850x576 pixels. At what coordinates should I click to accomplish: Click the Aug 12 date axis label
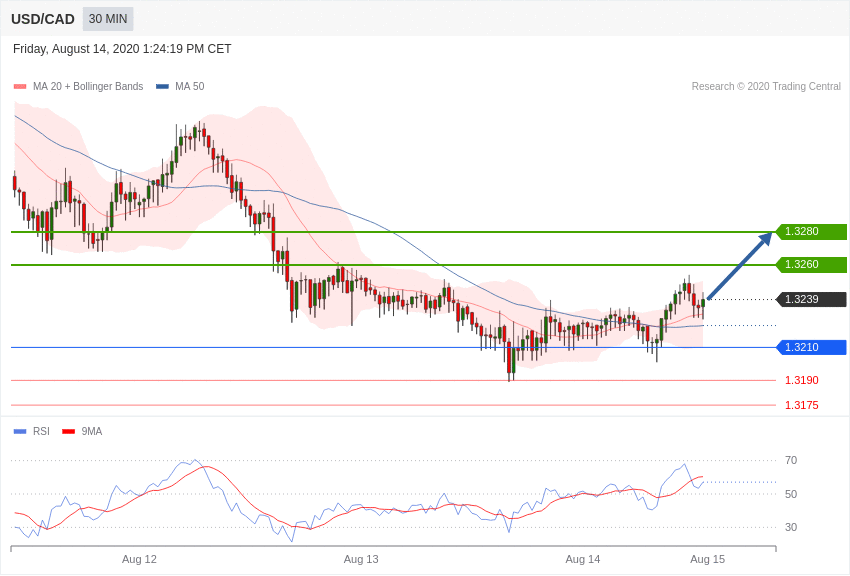(x=139, y=559)
